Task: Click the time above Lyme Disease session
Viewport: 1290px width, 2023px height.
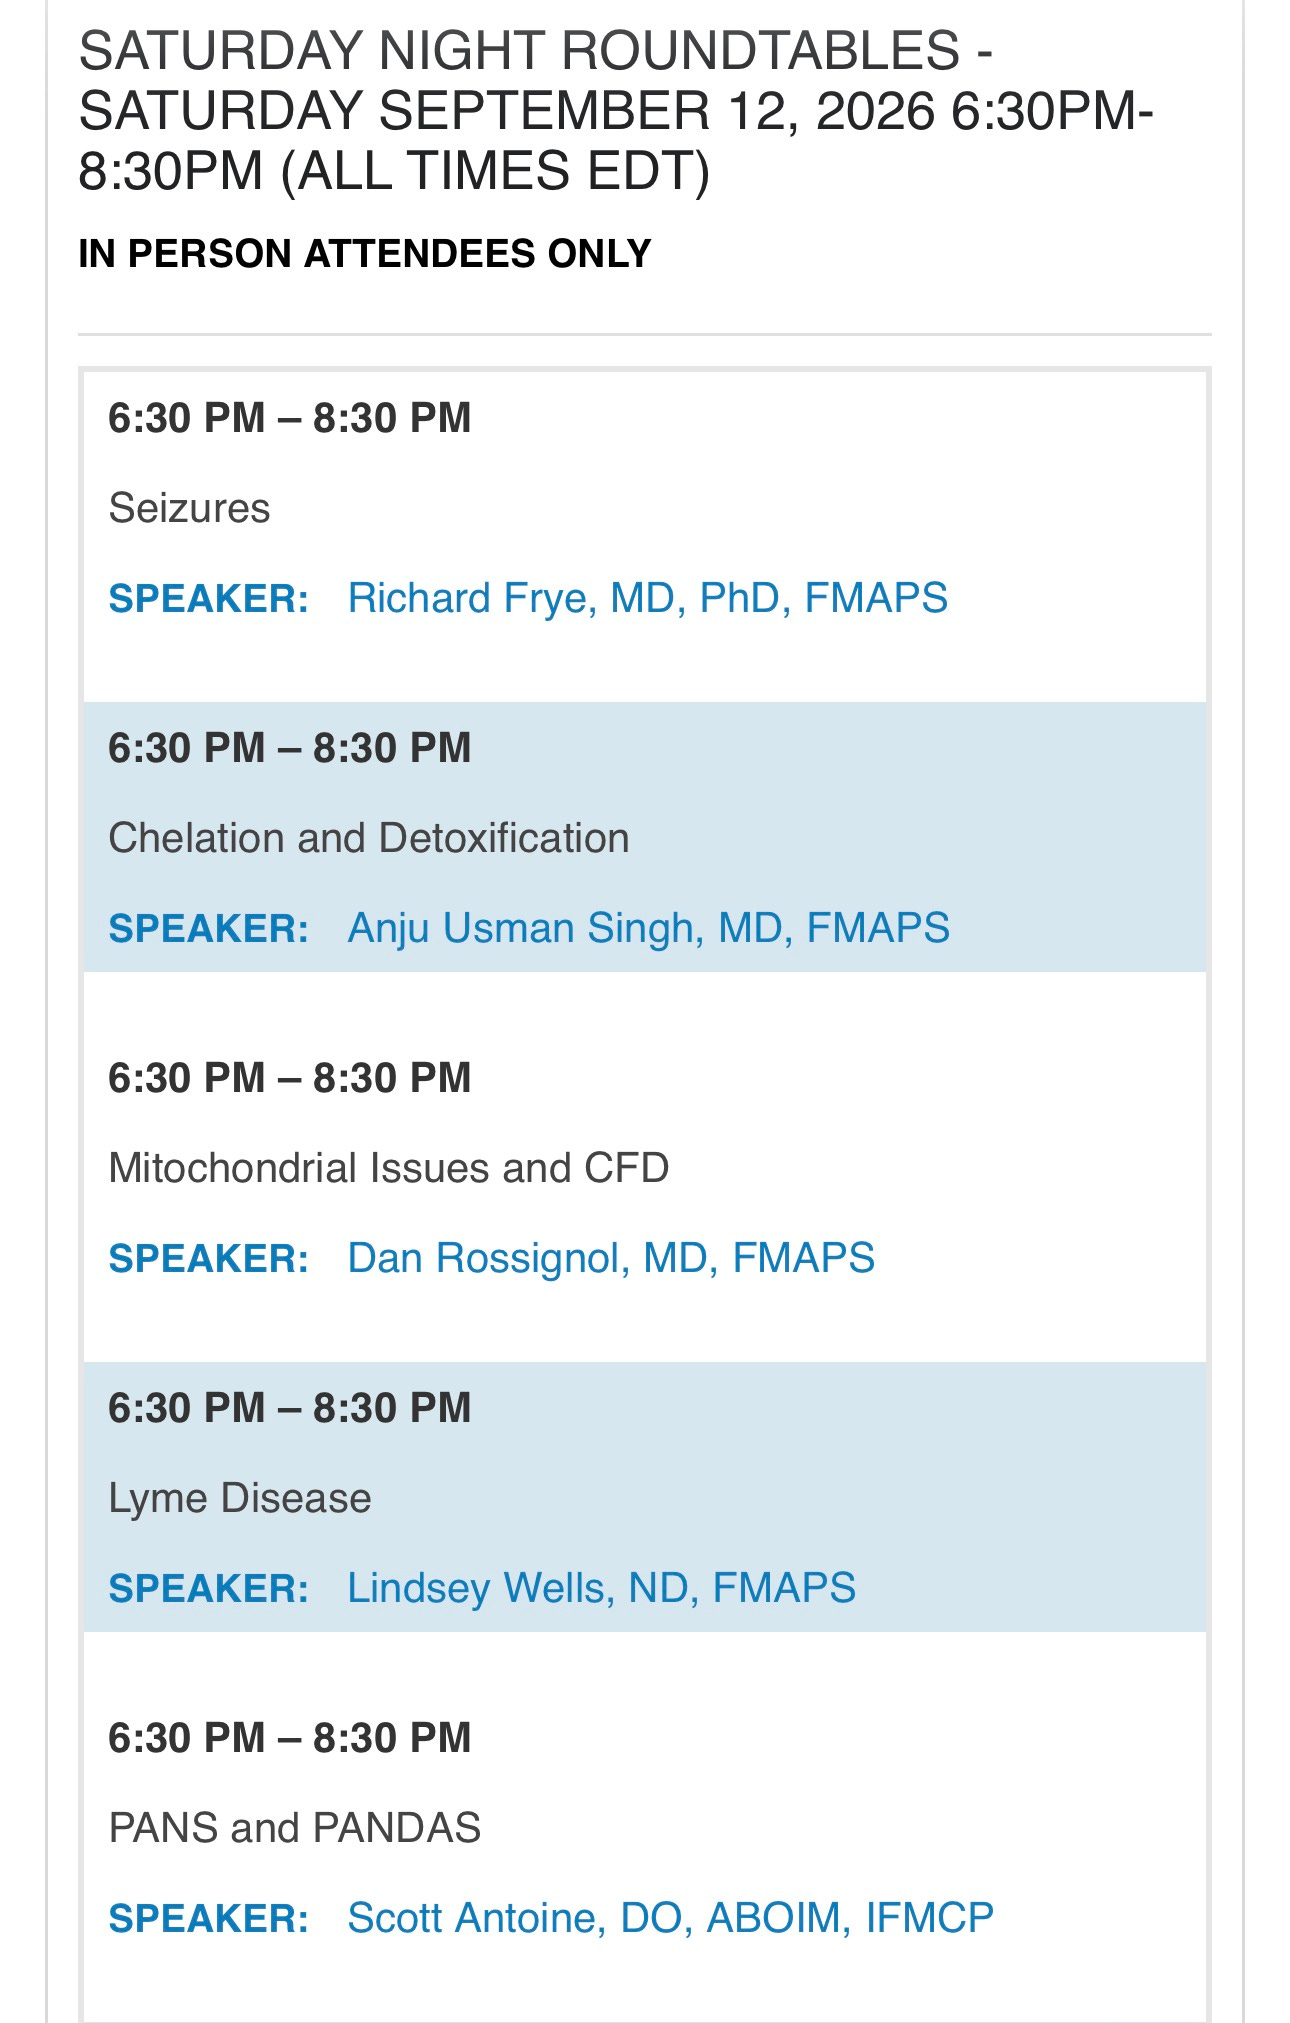Action: click(x=289, y=1408)
